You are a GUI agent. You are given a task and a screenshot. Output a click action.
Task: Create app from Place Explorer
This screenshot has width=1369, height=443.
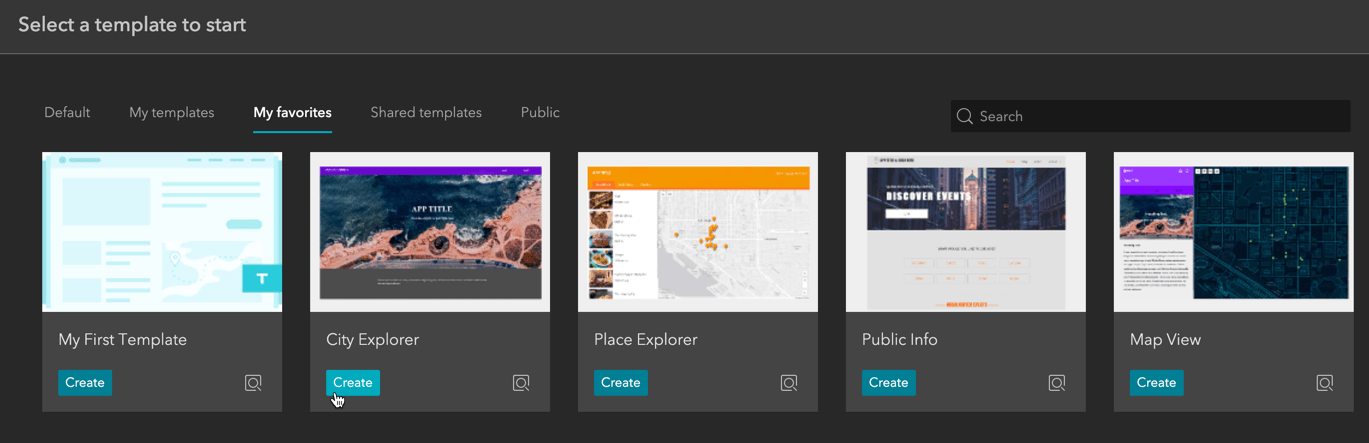pos(621,383)
